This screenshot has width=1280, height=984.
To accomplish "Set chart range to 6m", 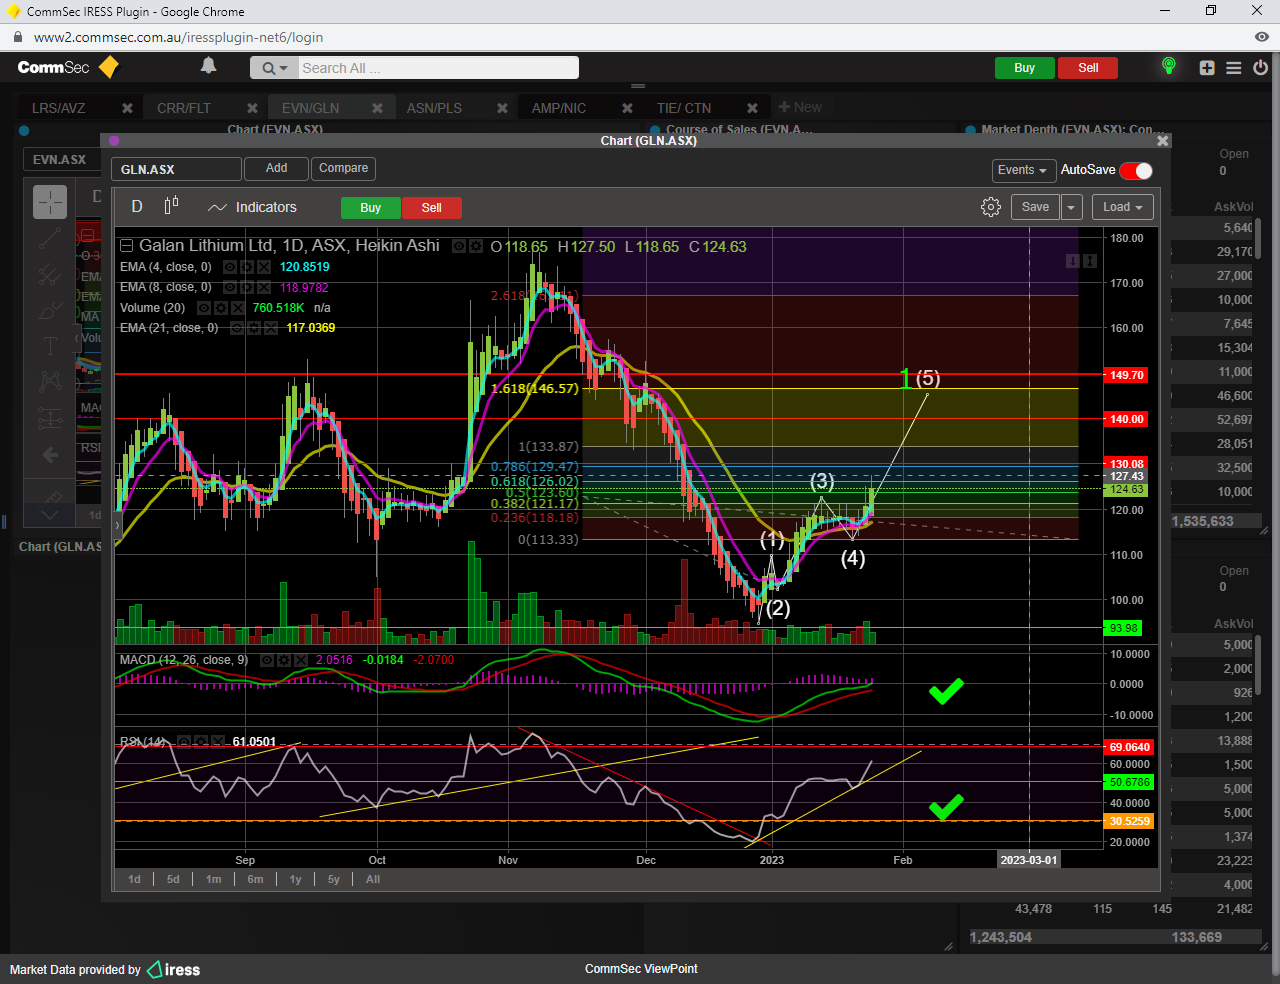I will coord(255,880).
